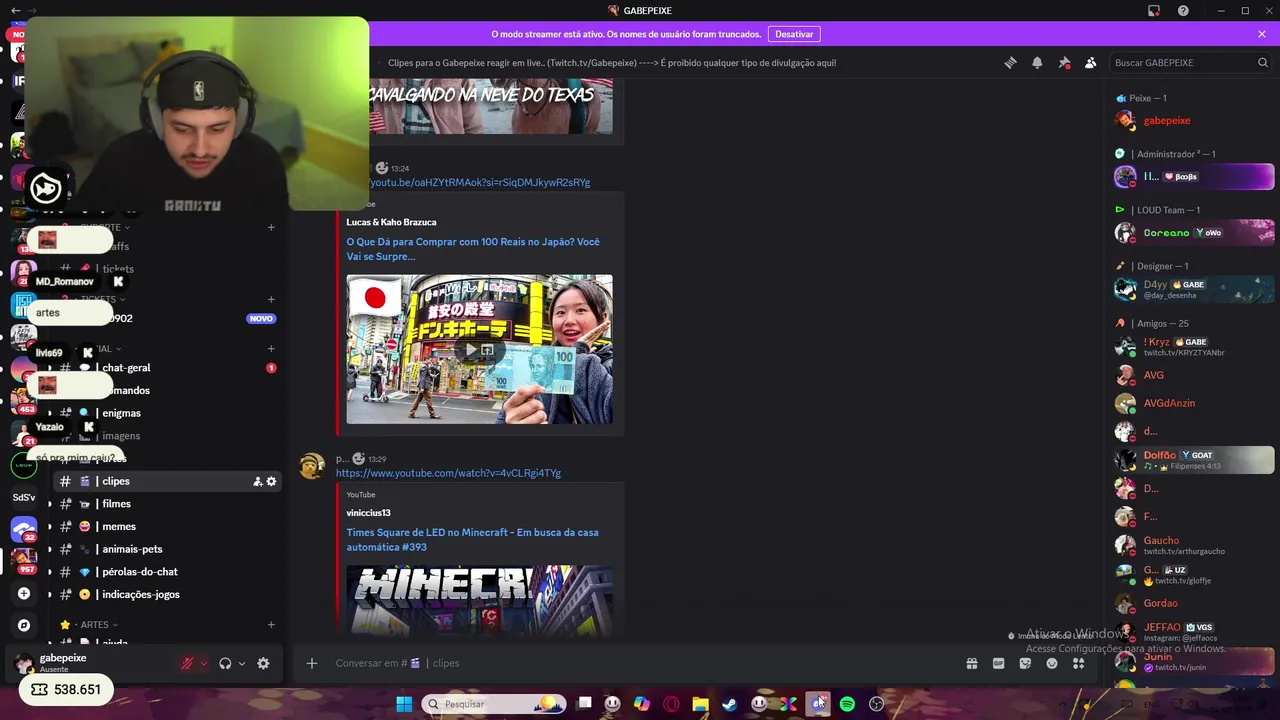
Task: Open the apps launcher icon in message bar
Action: (x=1078, y=663)
